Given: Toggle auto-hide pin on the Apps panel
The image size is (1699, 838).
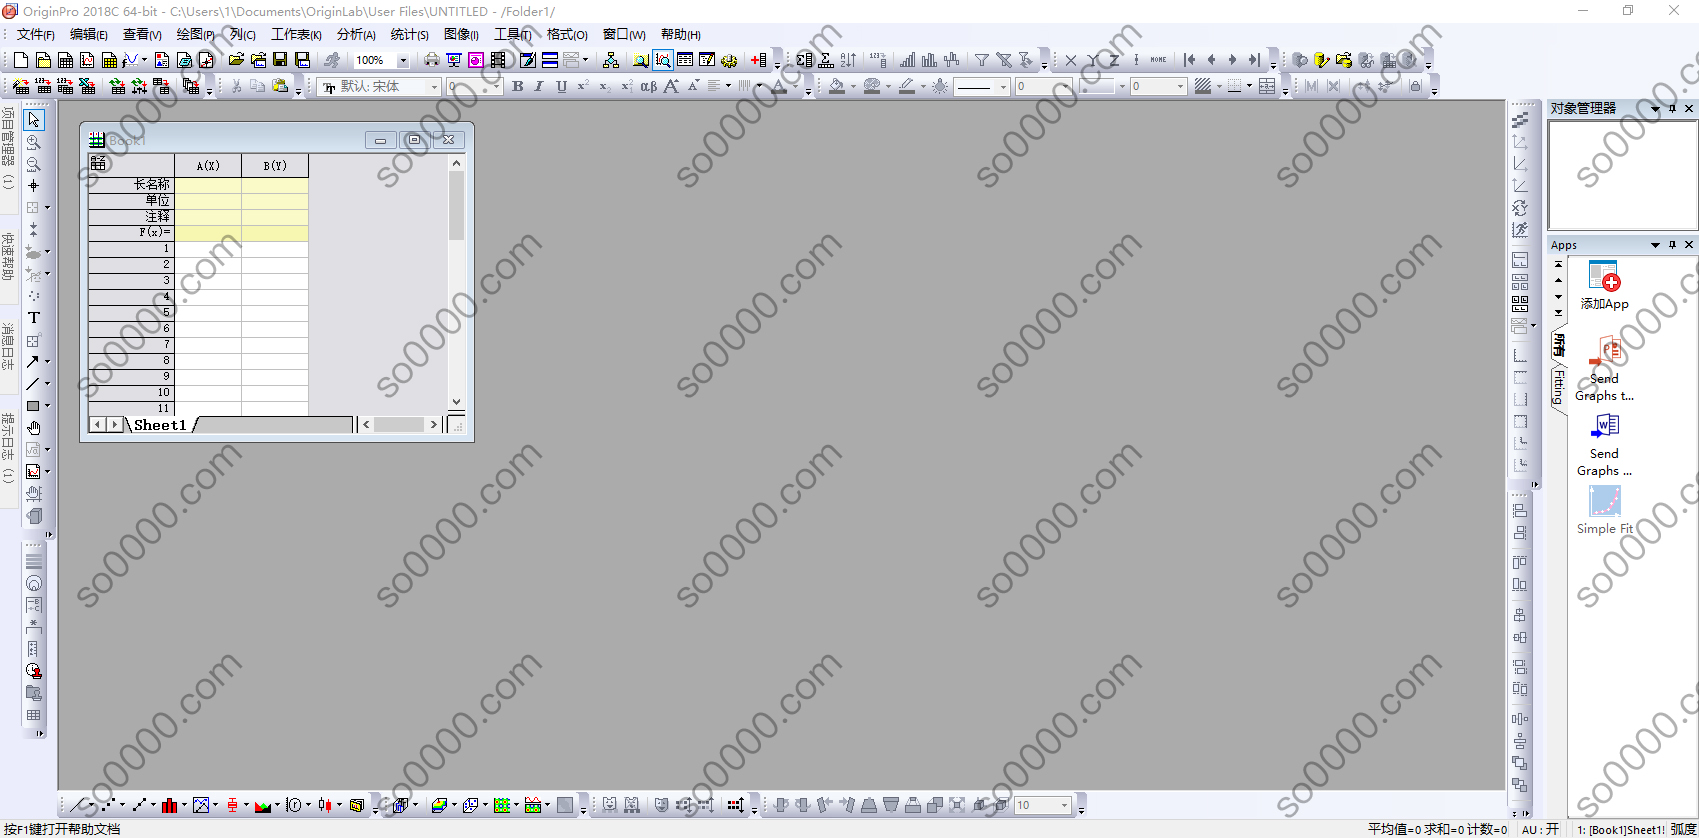Looking at the screenshot, I should click(x=1672, y=245).
